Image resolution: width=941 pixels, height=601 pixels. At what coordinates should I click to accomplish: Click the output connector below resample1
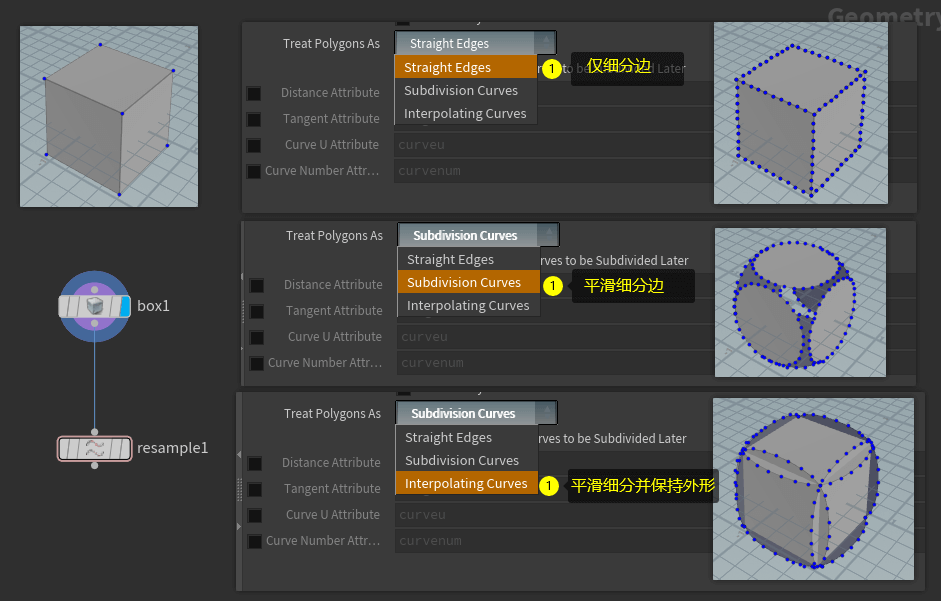[x=95, y=465]
